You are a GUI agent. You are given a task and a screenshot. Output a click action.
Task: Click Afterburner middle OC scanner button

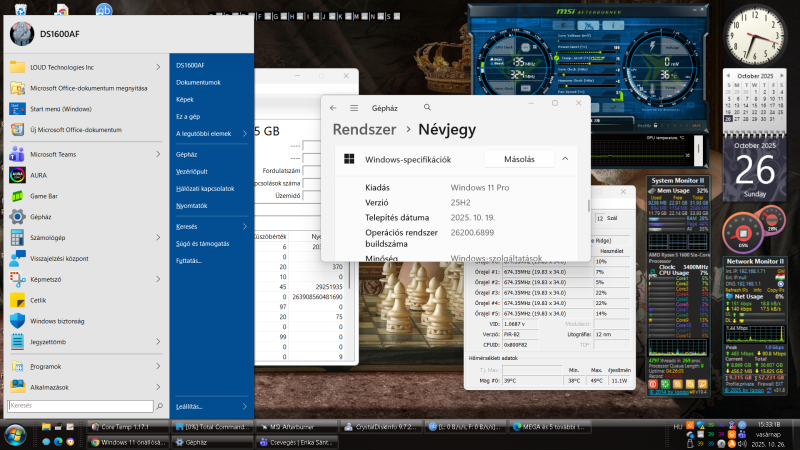[588, 25]
